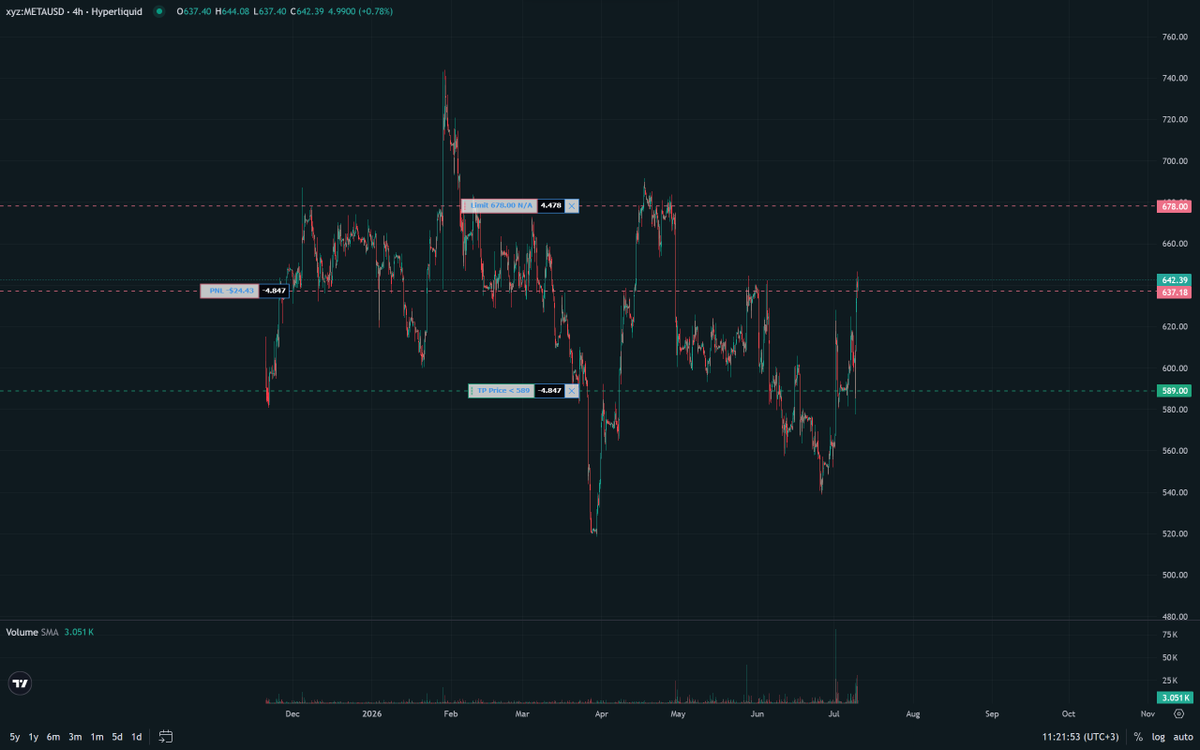Select the 3m time range
This screenshot has height=750, width=1200.
pyautogui.click(x=75, y=737)
